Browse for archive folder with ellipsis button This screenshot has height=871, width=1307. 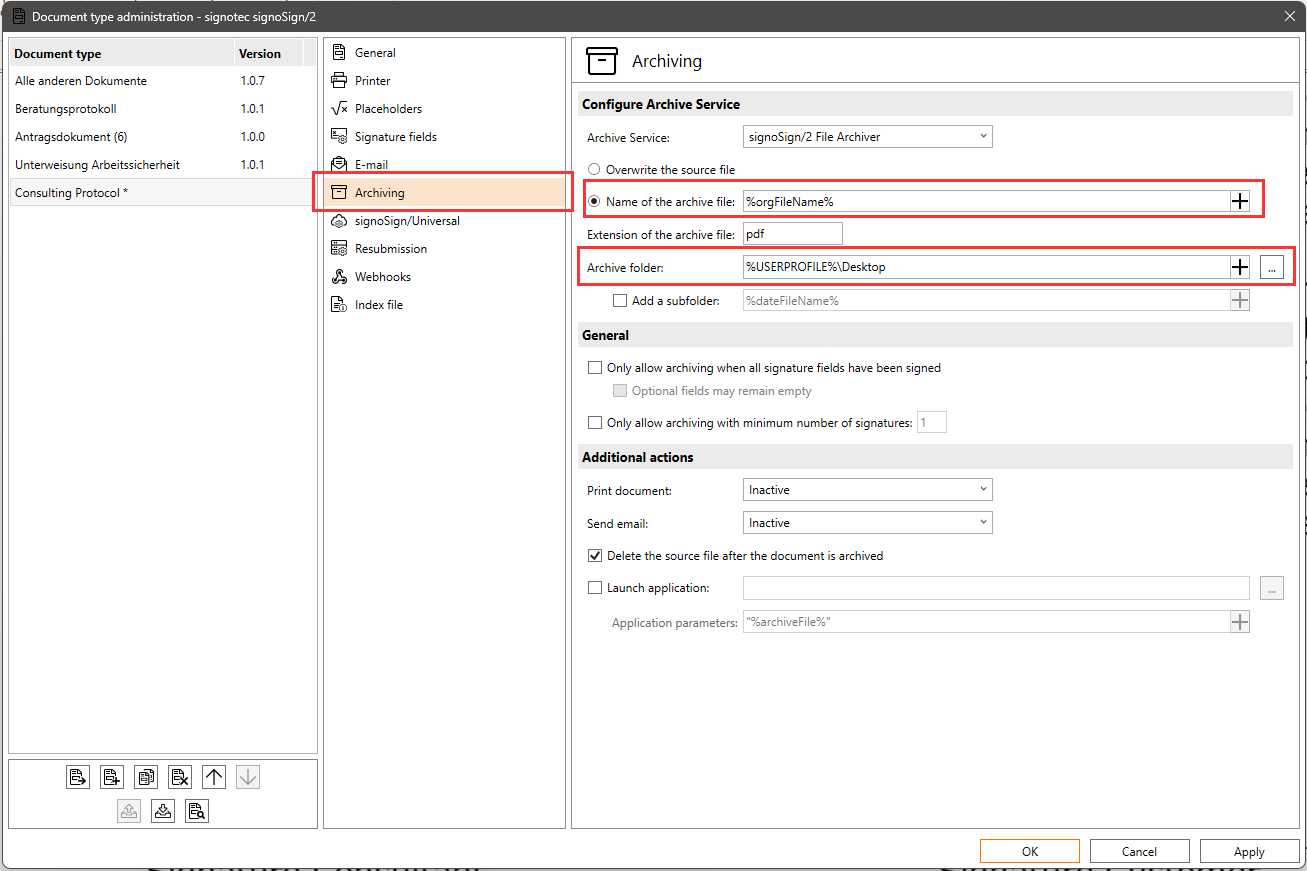click(x=1272, y=267)
